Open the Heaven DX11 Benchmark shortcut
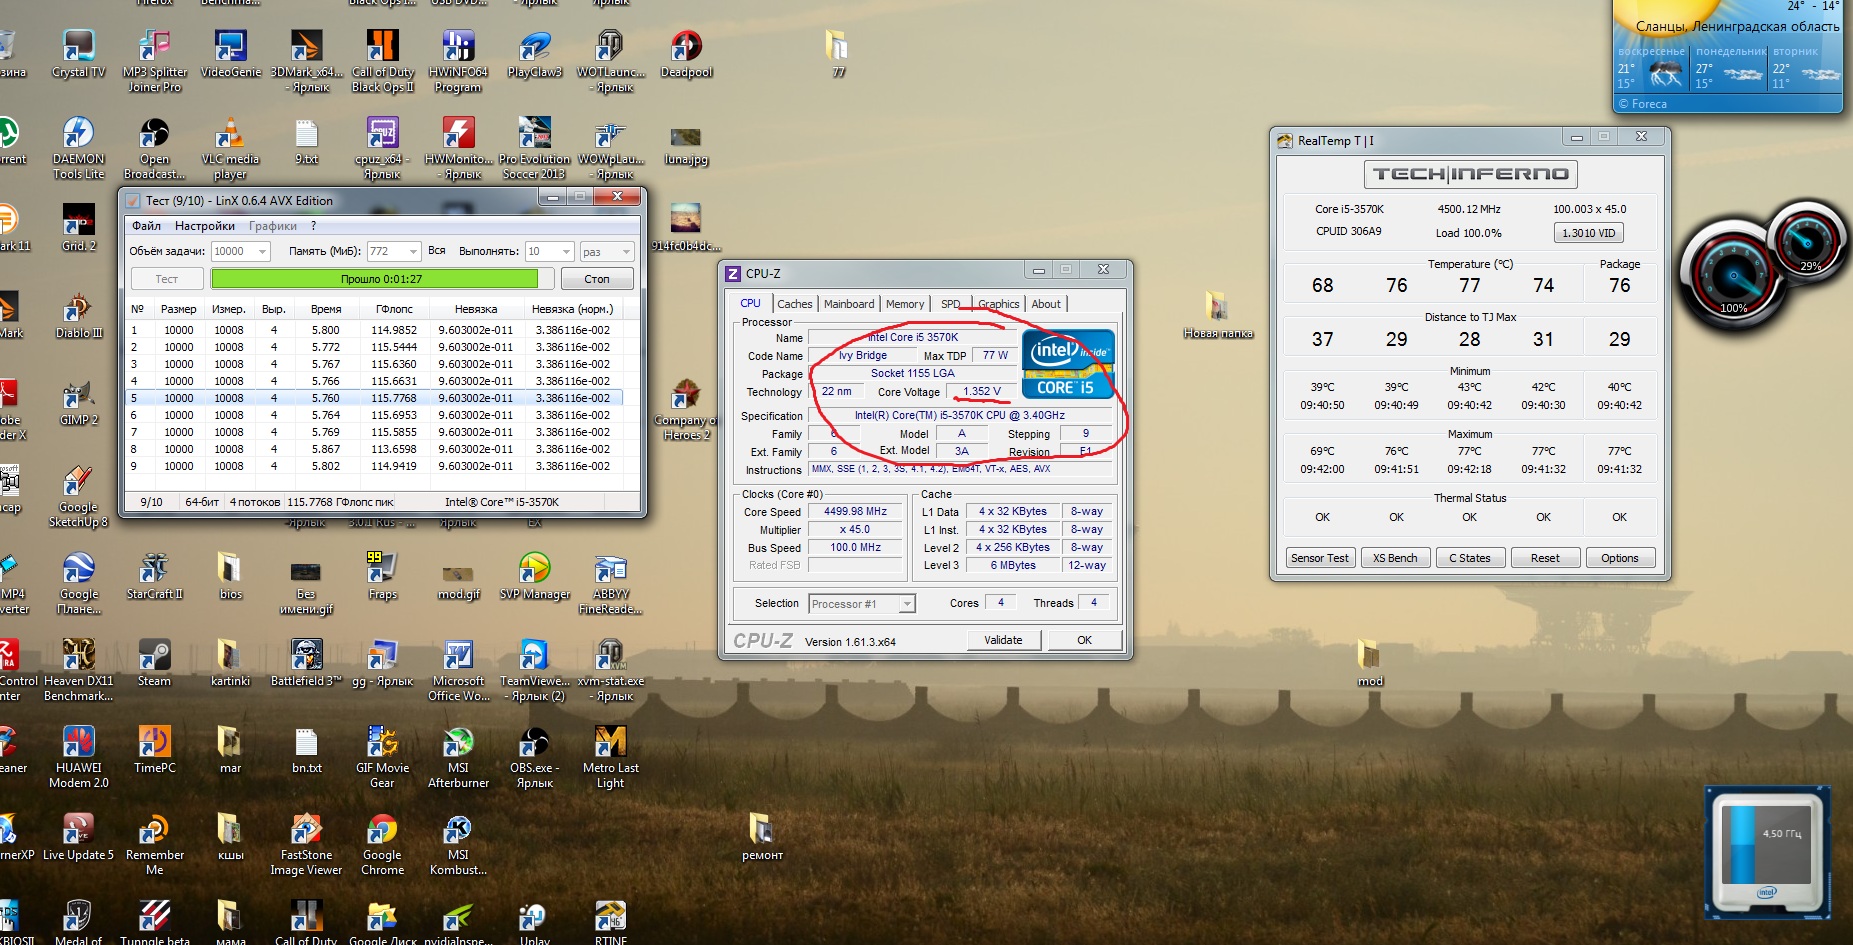The image size is (1853, 945). (x=78, y=657)
